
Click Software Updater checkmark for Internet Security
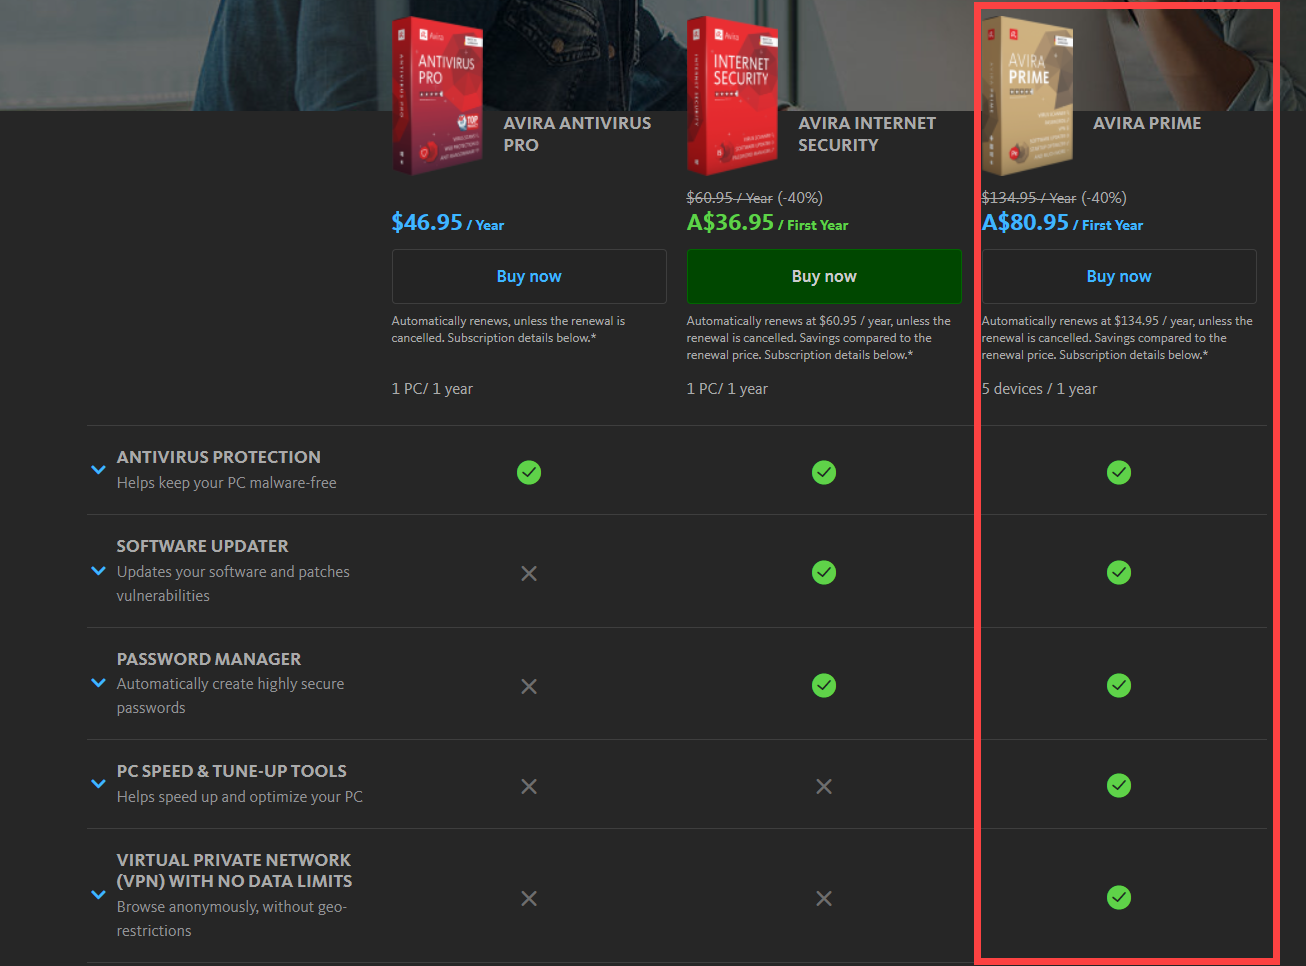click(824, 572)
